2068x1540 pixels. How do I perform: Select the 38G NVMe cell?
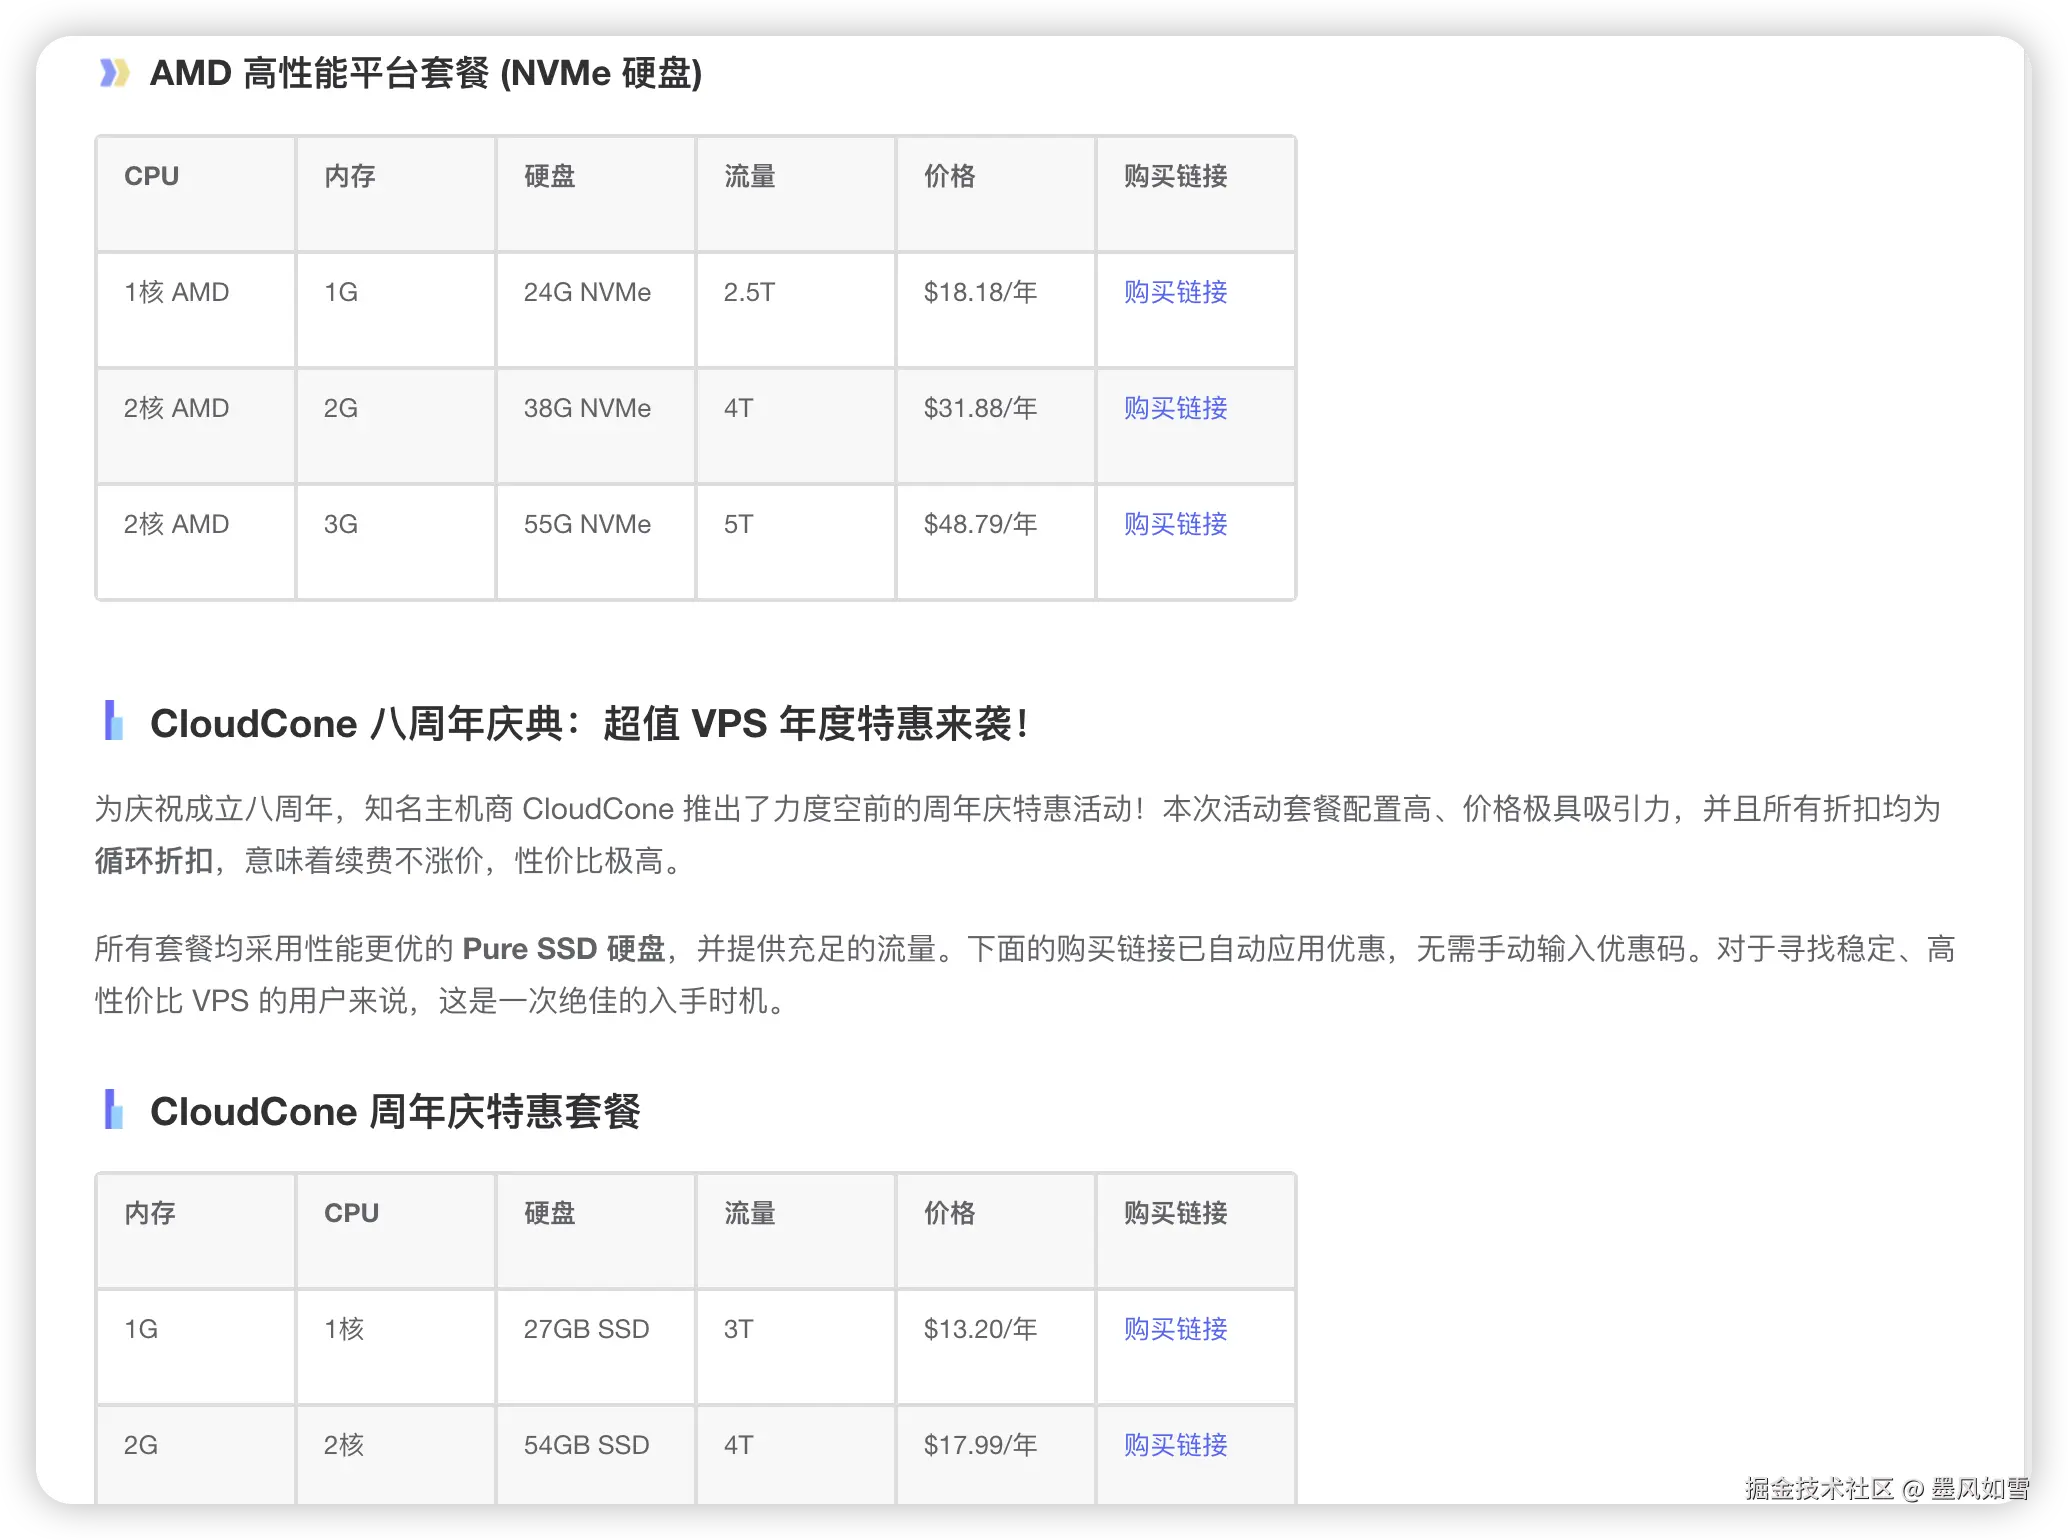click(596, 426)
